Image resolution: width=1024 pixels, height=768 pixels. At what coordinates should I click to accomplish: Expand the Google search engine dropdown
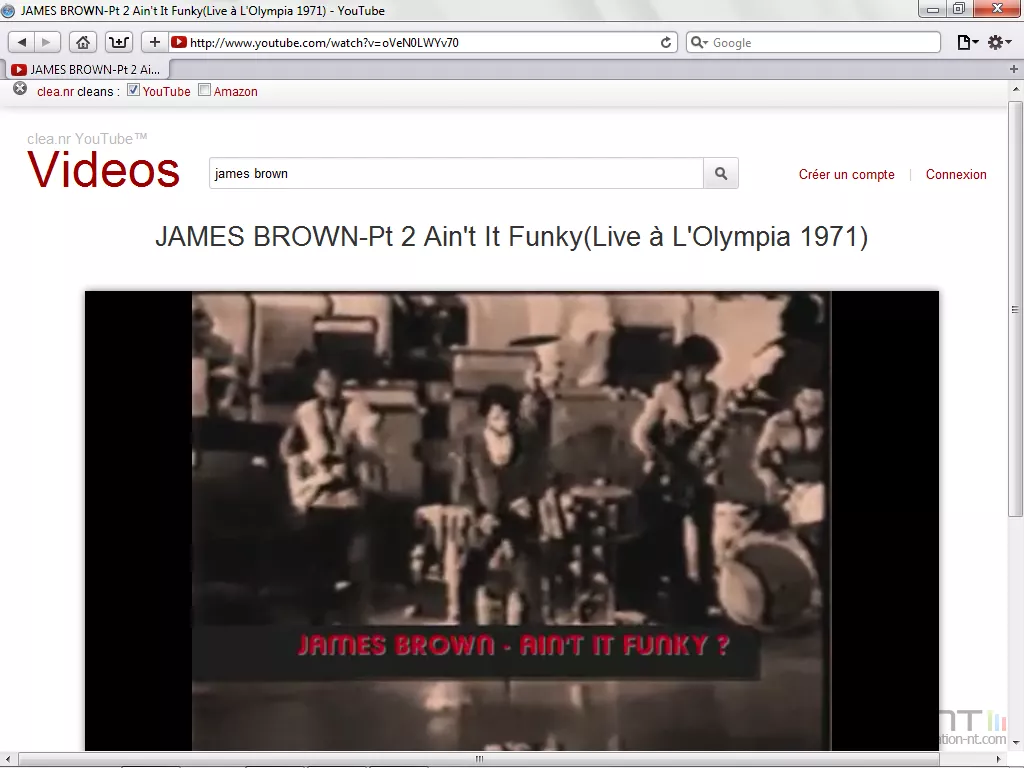700,43
